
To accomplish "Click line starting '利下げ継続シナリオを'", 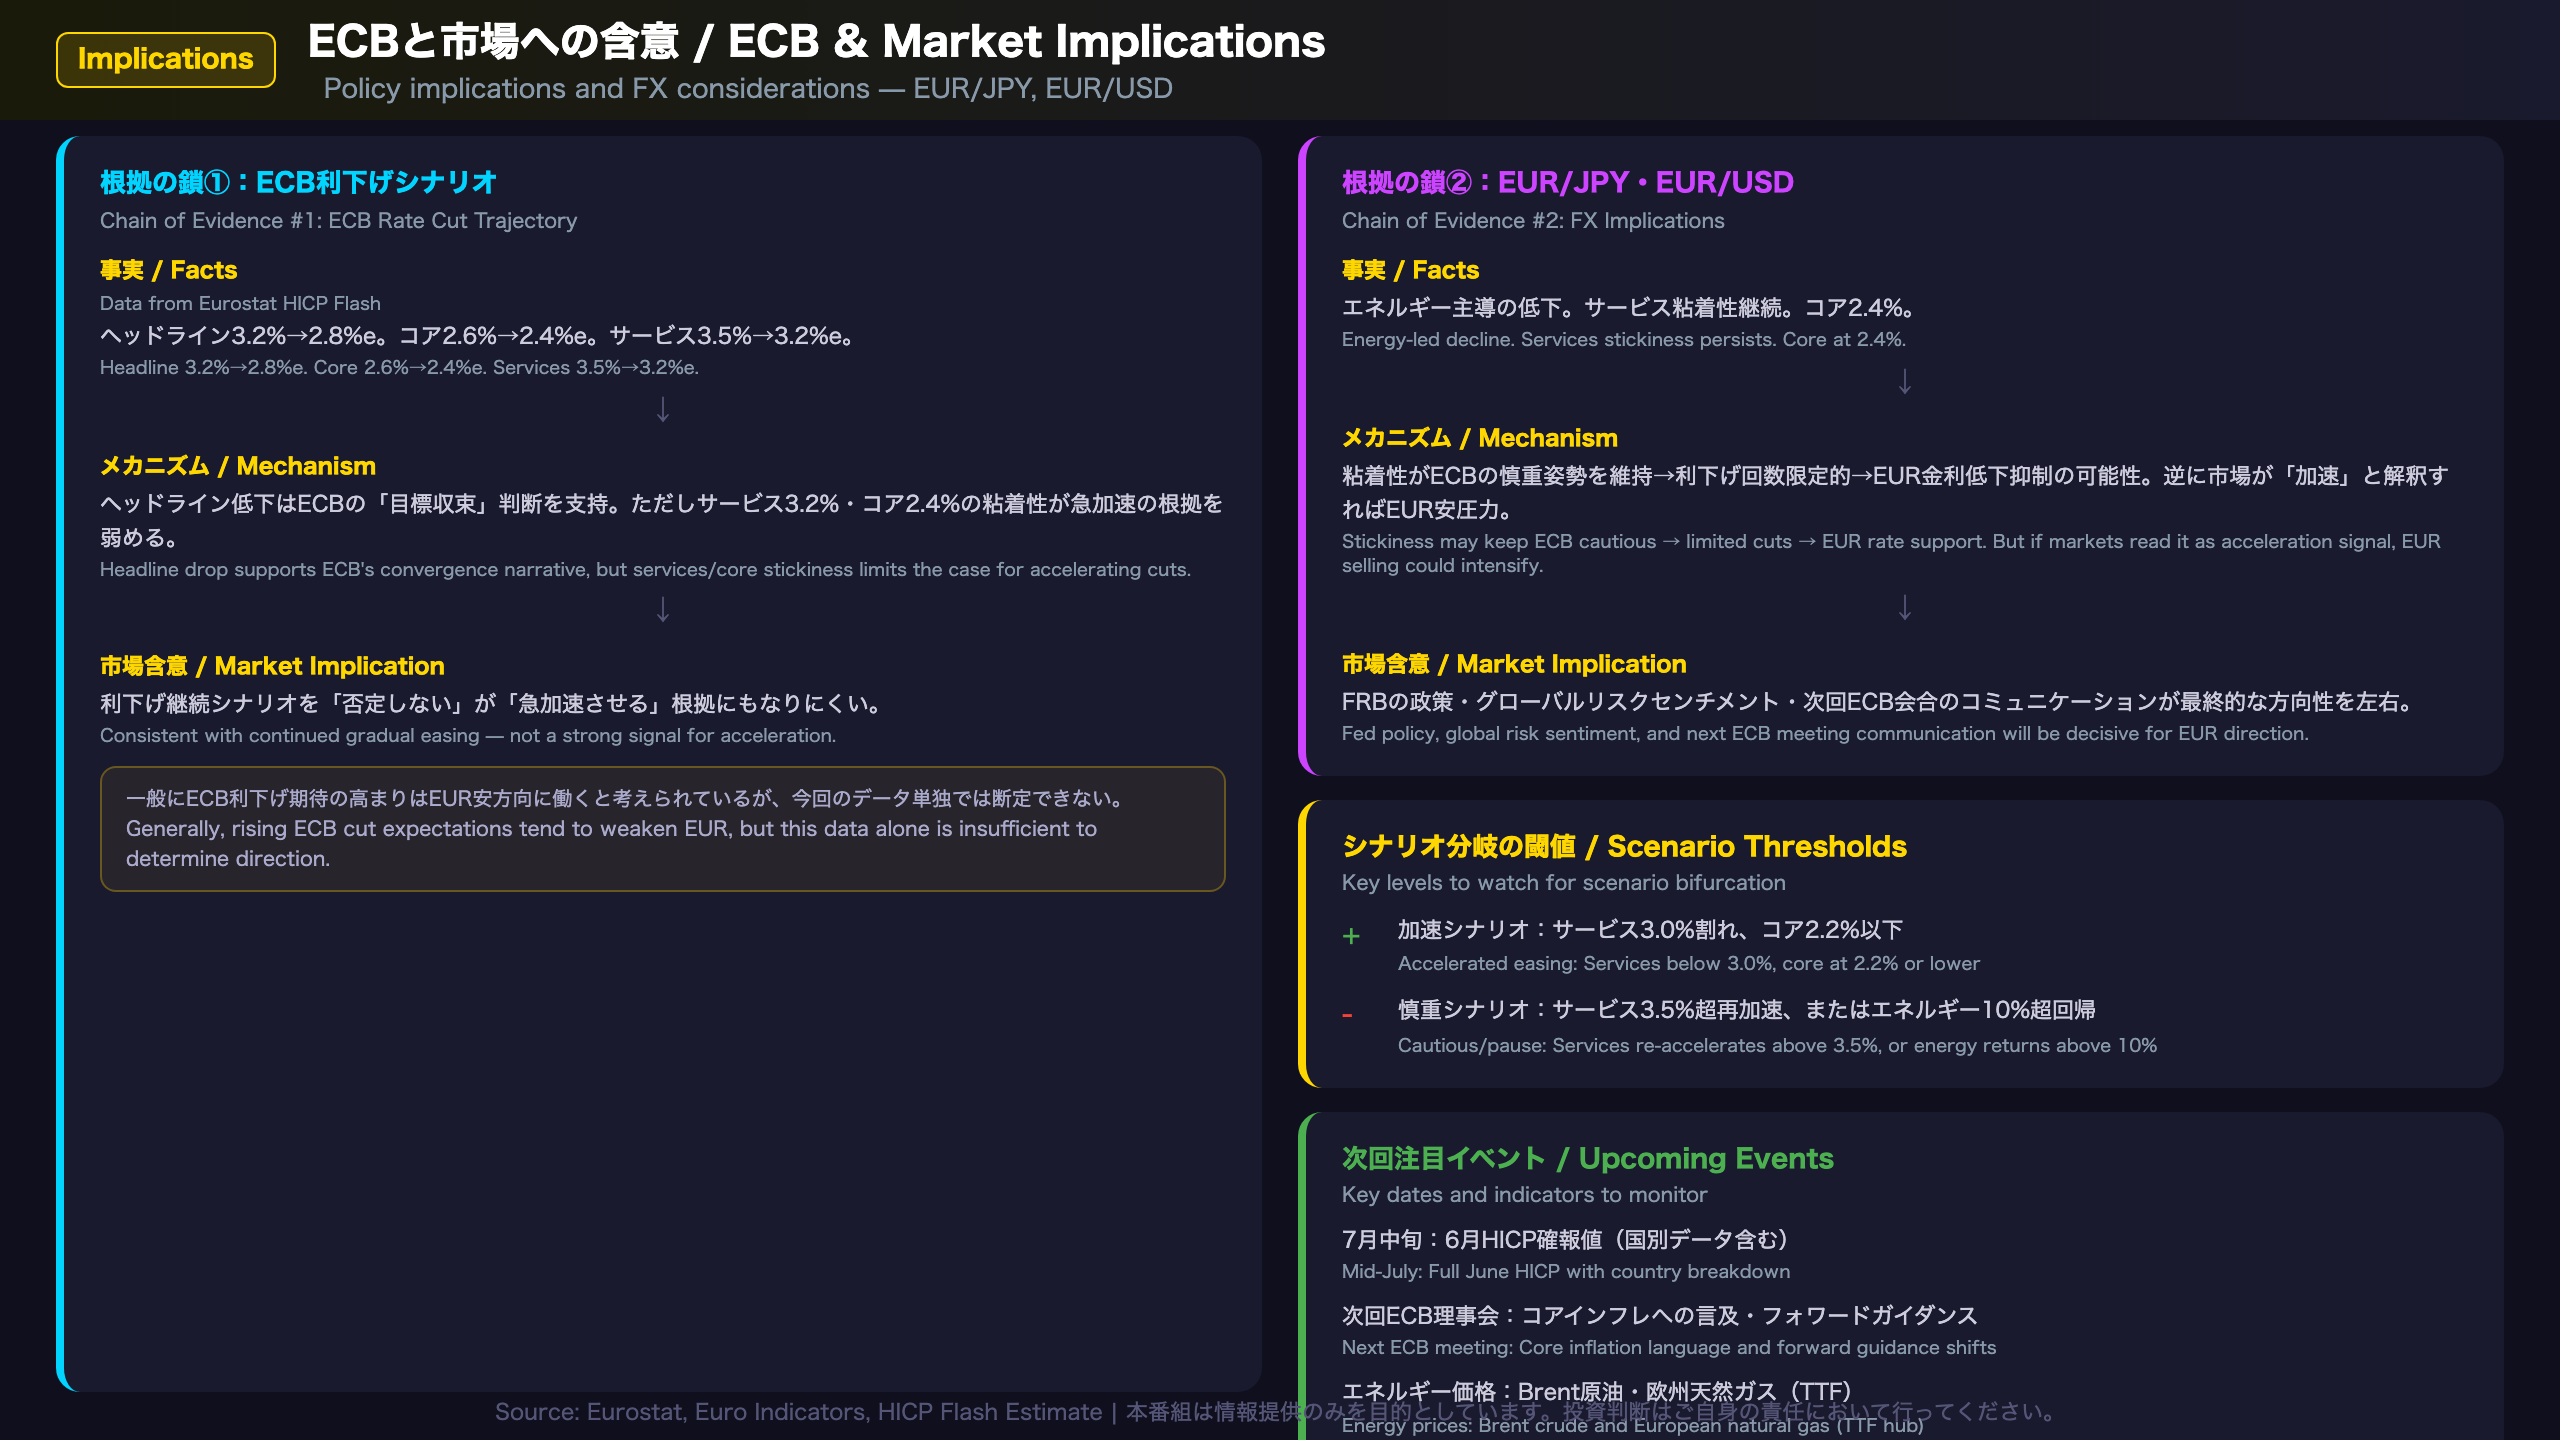I will pos(490,704).
